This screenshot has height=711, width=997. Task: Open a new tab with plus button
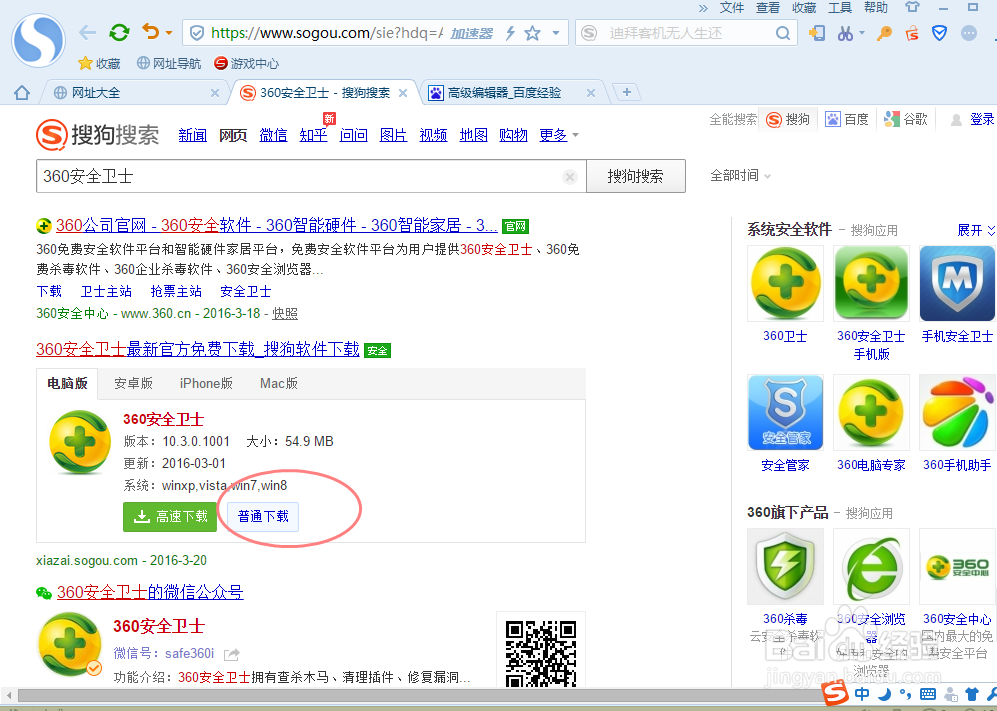pos(627,92)
